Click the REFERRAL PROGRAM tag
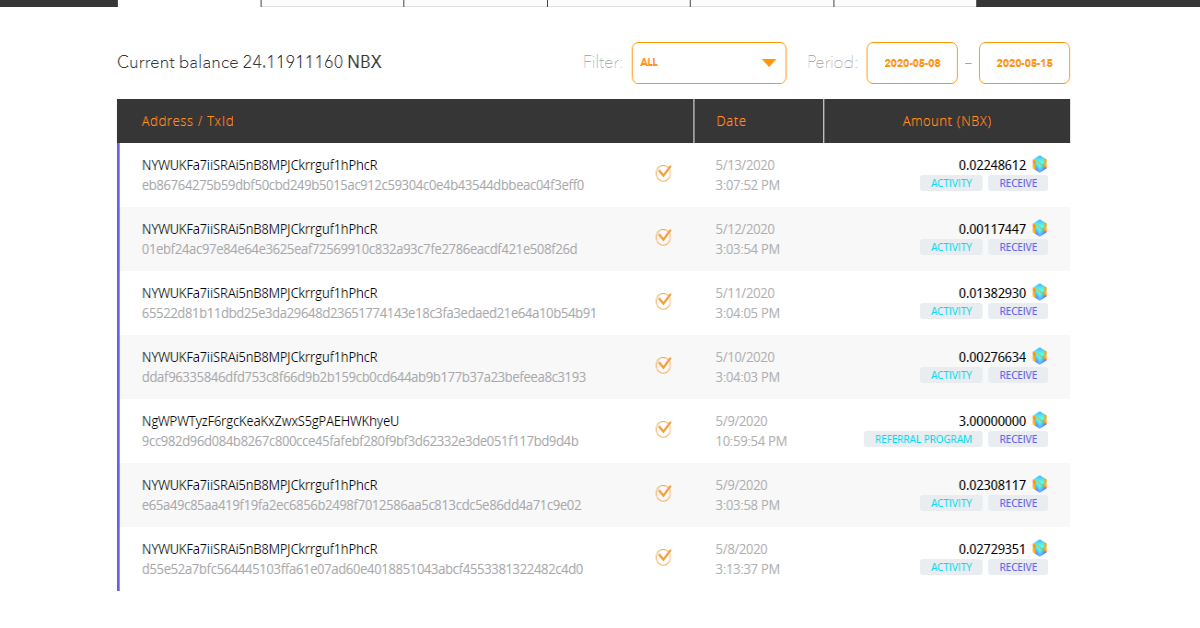 (x=923, y=439)
